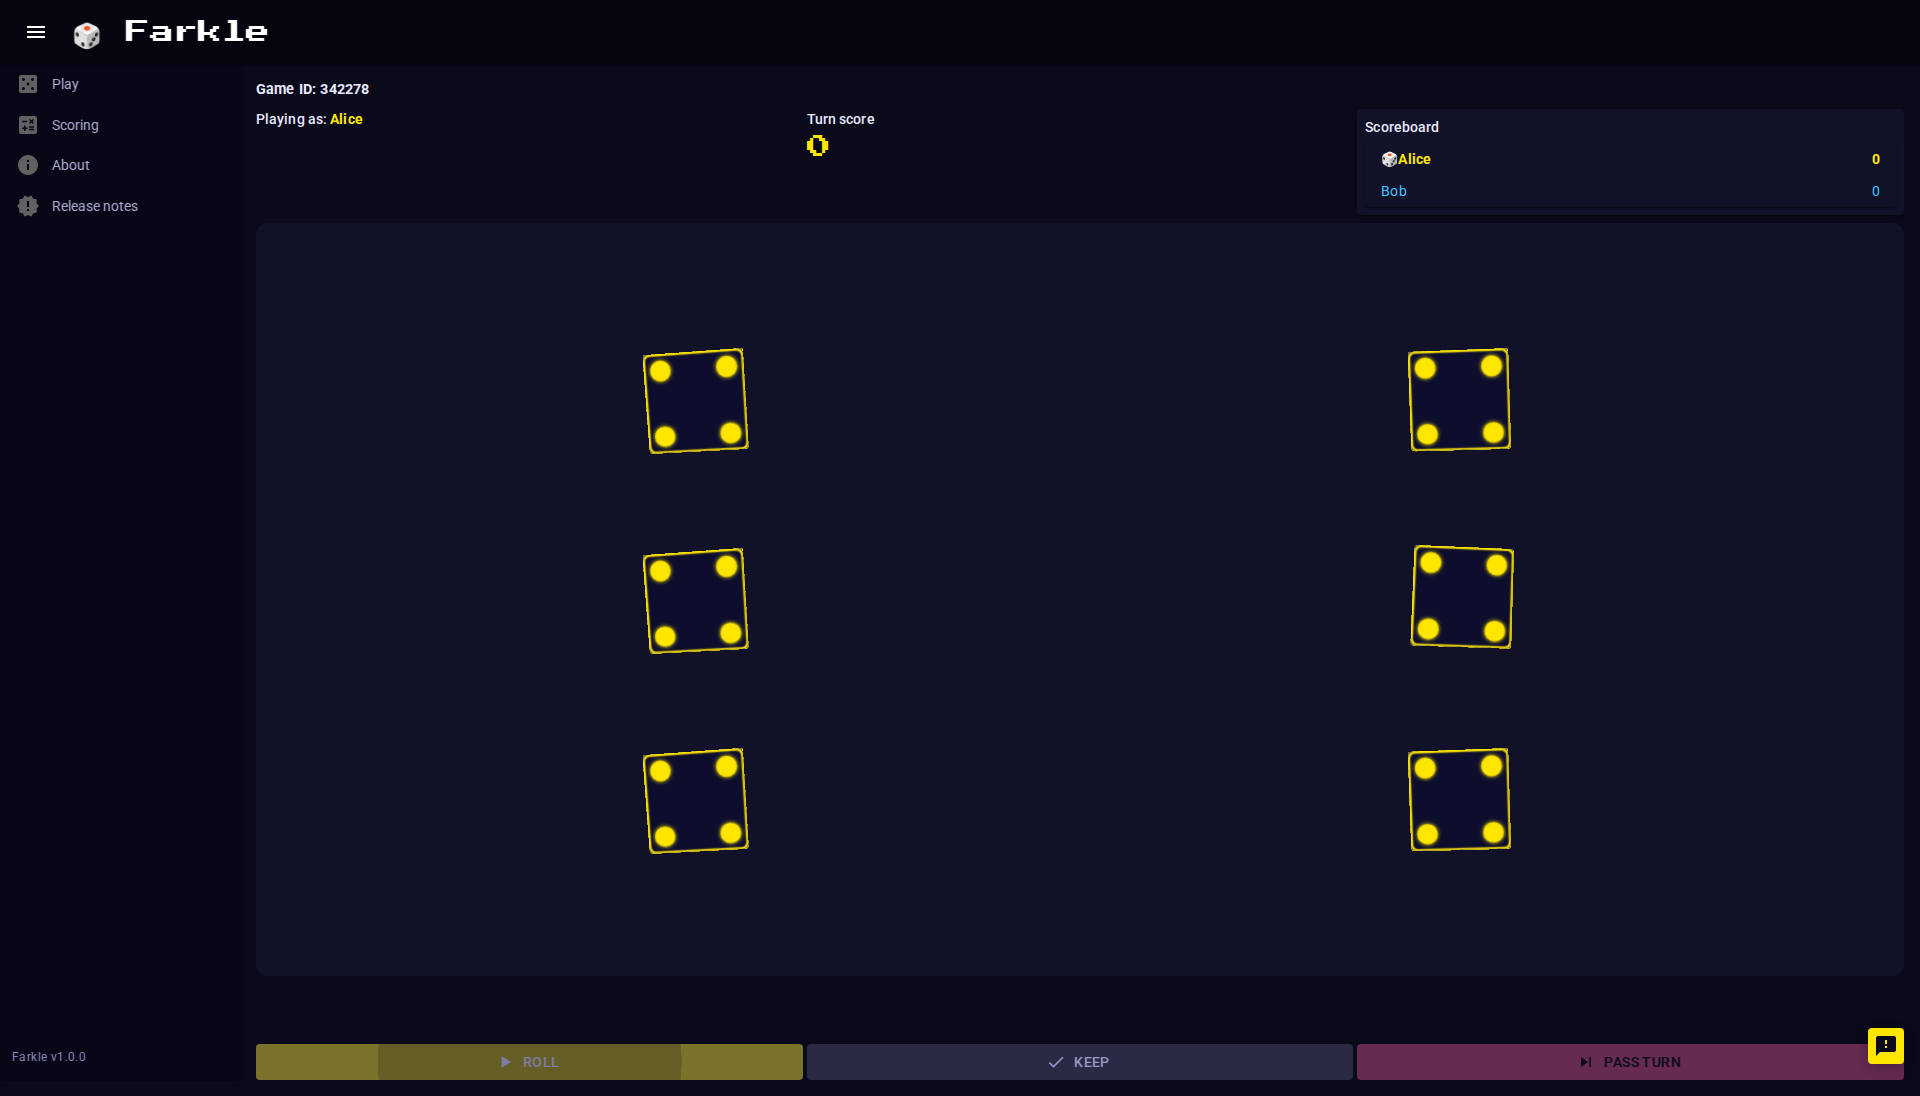The height and width of the screenshot is (1096, 1920).
Task: Select the bottom-right four-pip die
Action: coord(1459,800)
